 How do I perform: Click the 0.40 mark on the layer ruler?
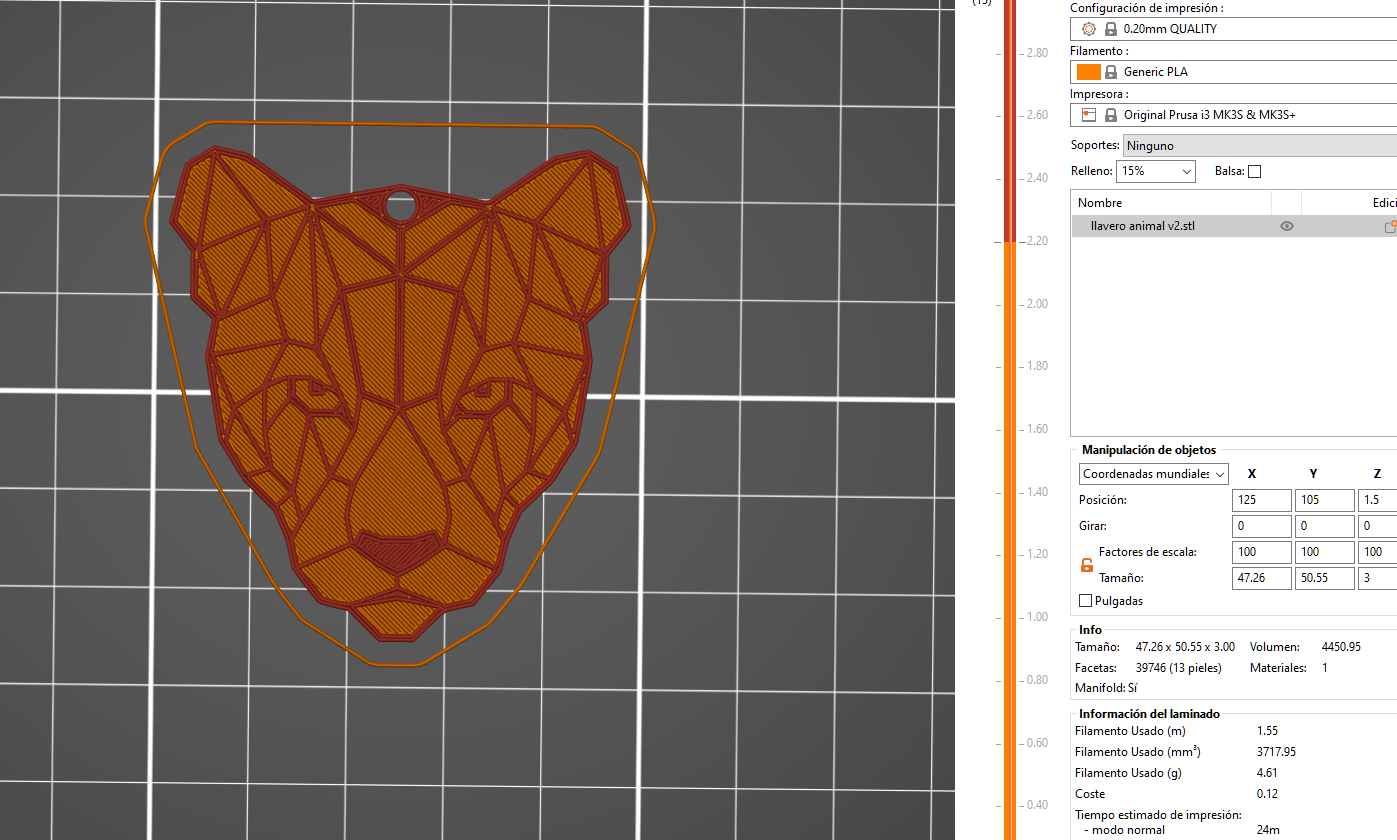click(x=1036, y=805)
